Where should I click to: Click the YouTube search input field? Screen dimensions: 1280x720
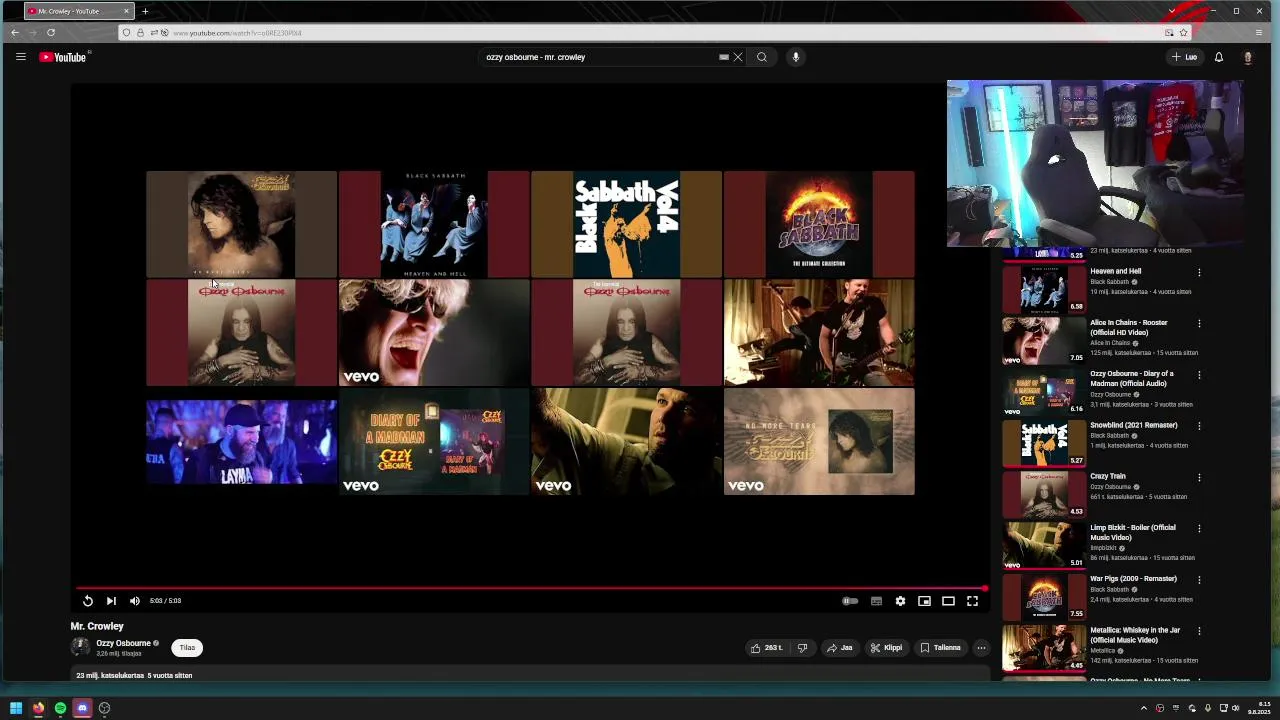click(598, 57)
